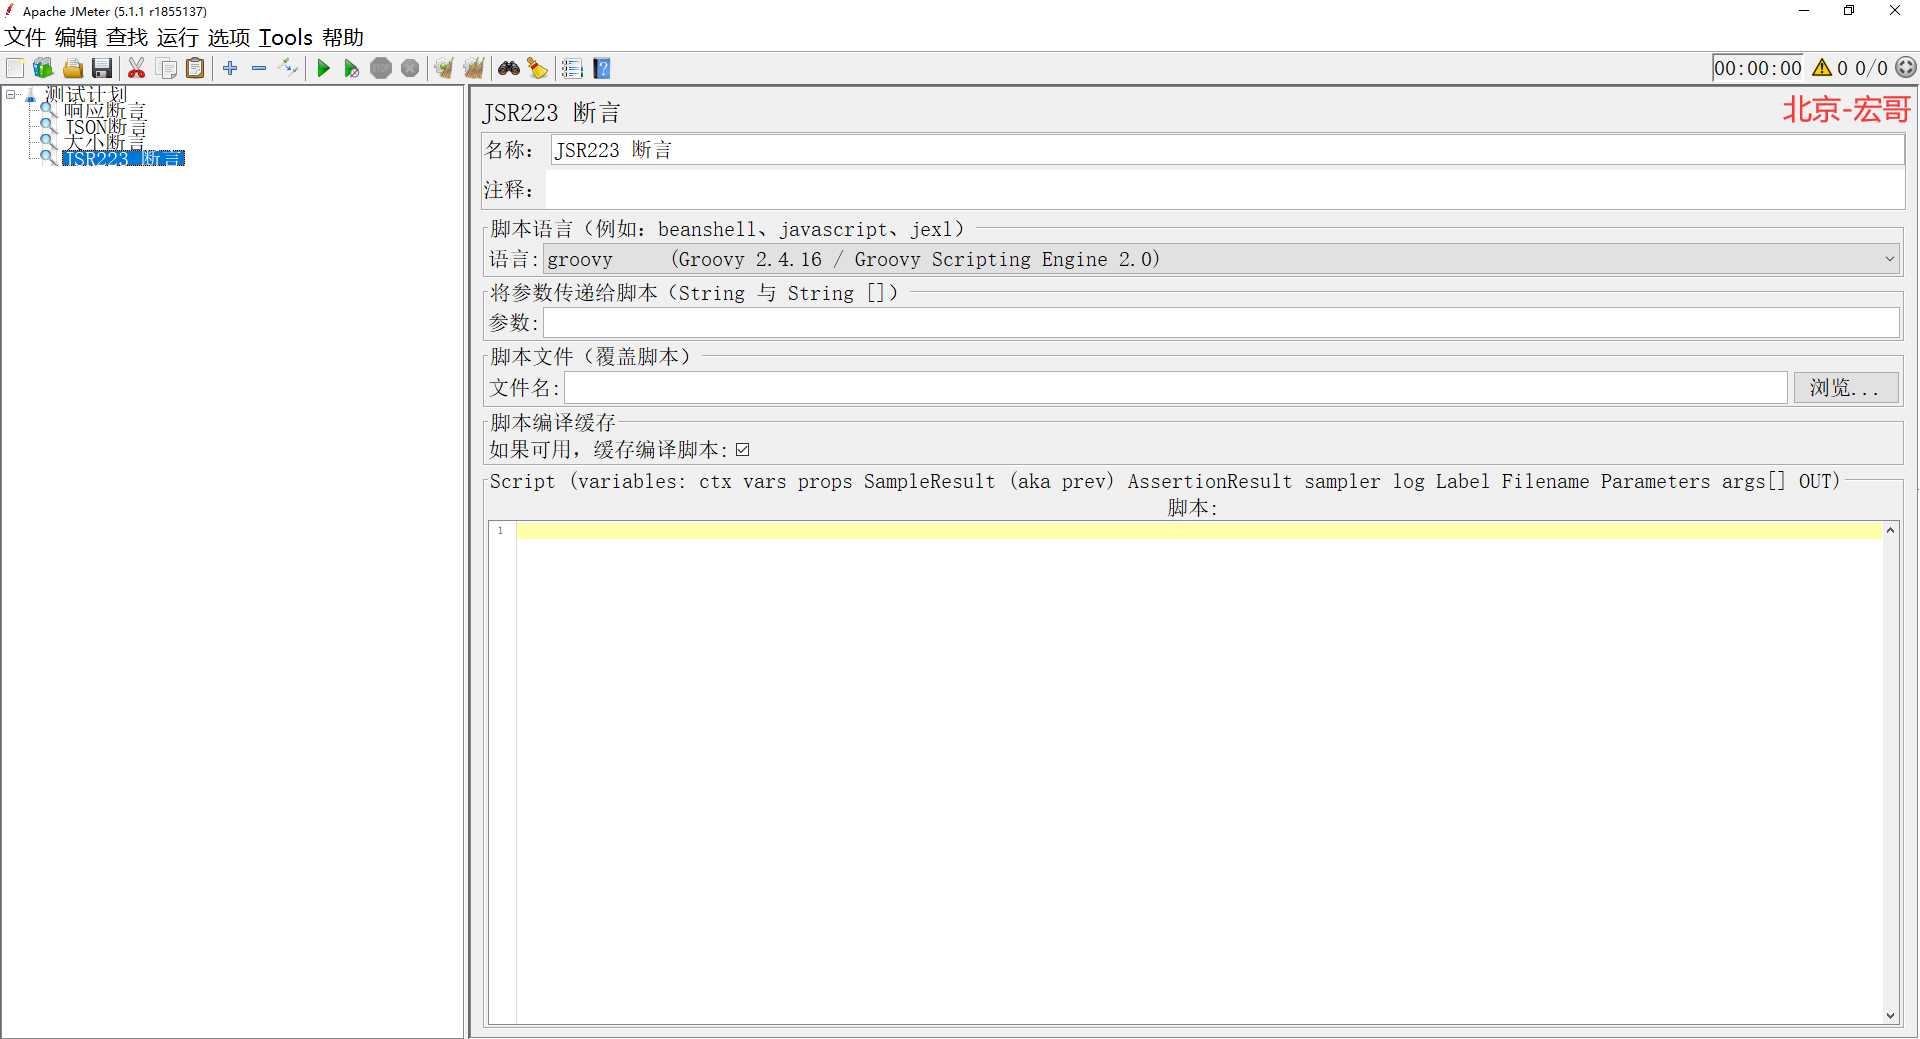Expand all nodes with plus icon

click(x=230, y=68)
